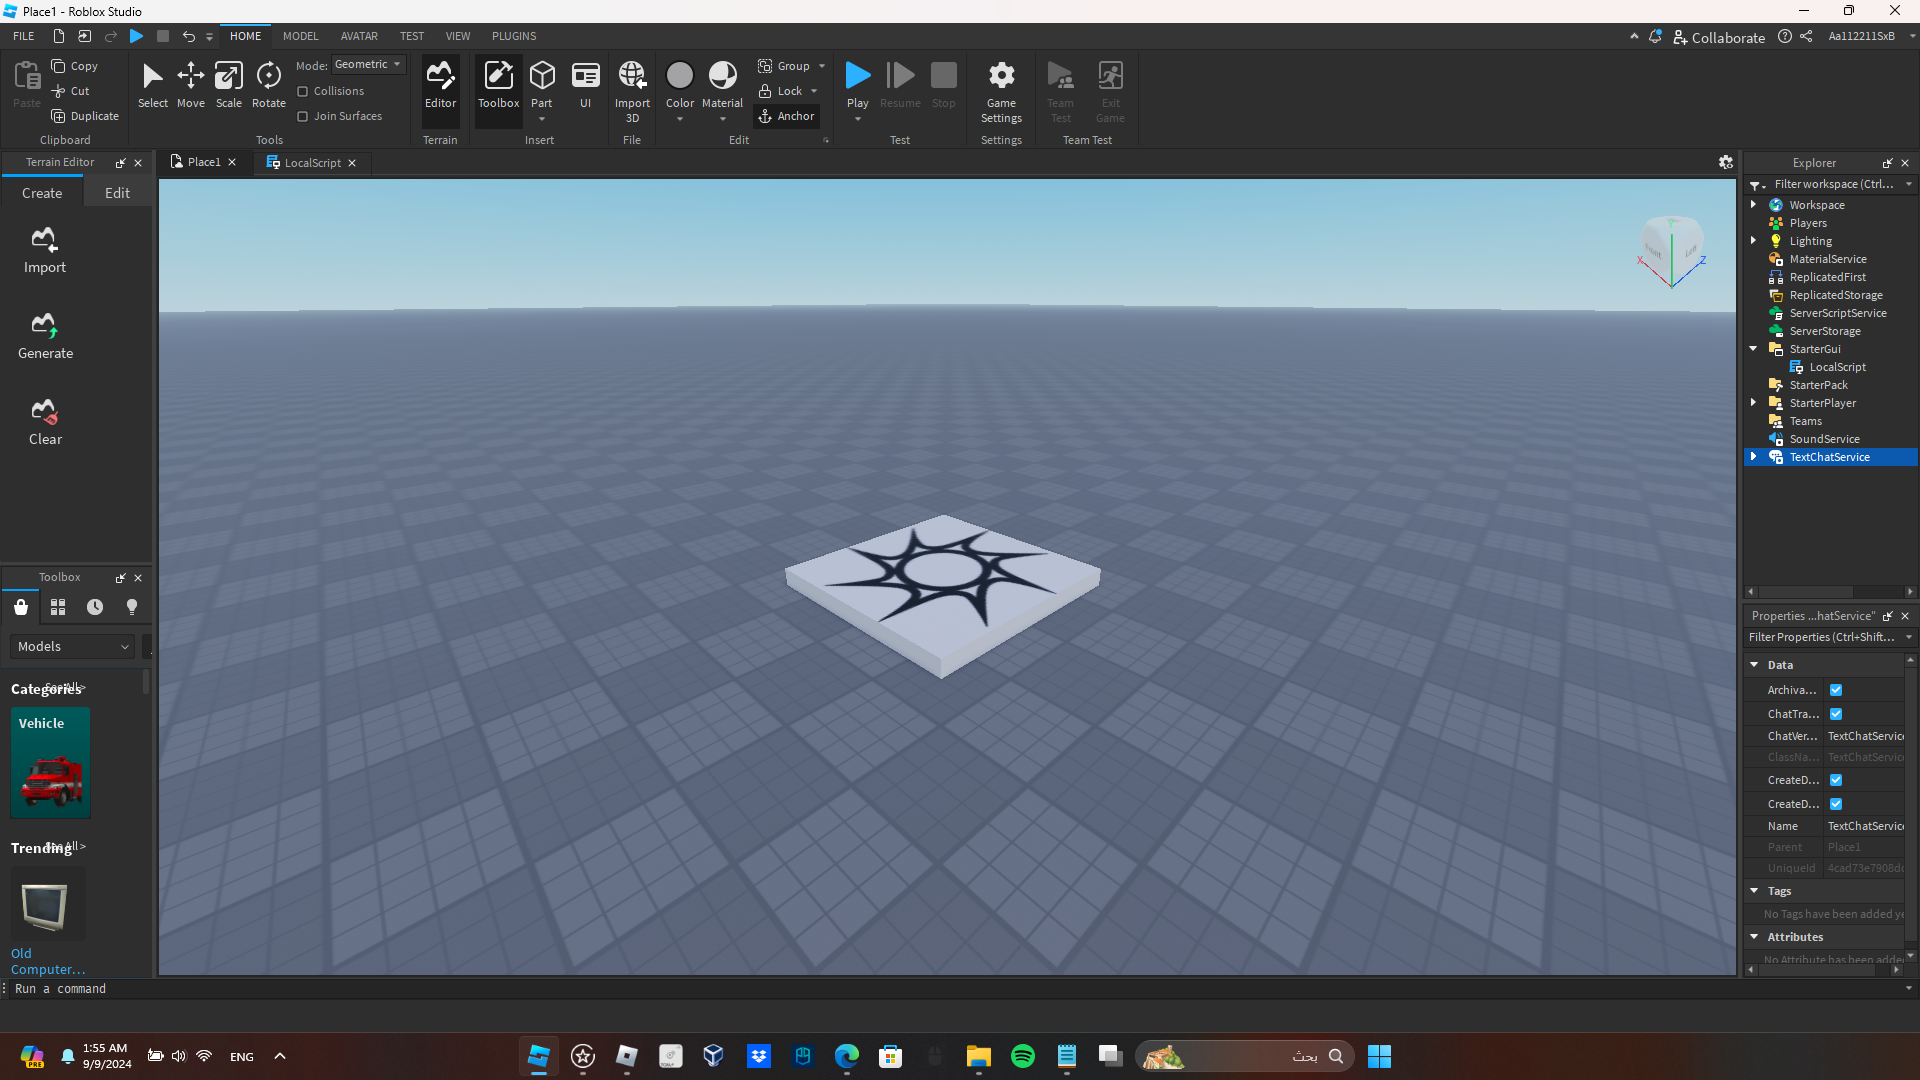The width and height of the screenshot is (1920, 1080).
Task: Open Game Settings
Action: pos(1001,90)
